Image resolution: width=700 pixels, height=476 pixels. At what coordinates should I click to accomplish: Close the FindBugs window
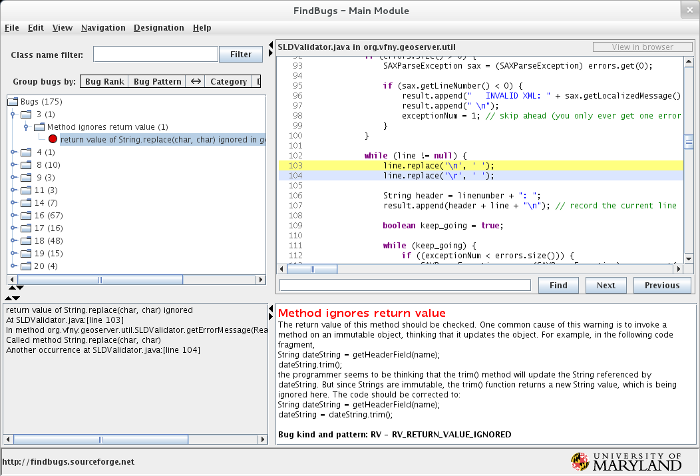pyautogui.click(x=690, y=10)
